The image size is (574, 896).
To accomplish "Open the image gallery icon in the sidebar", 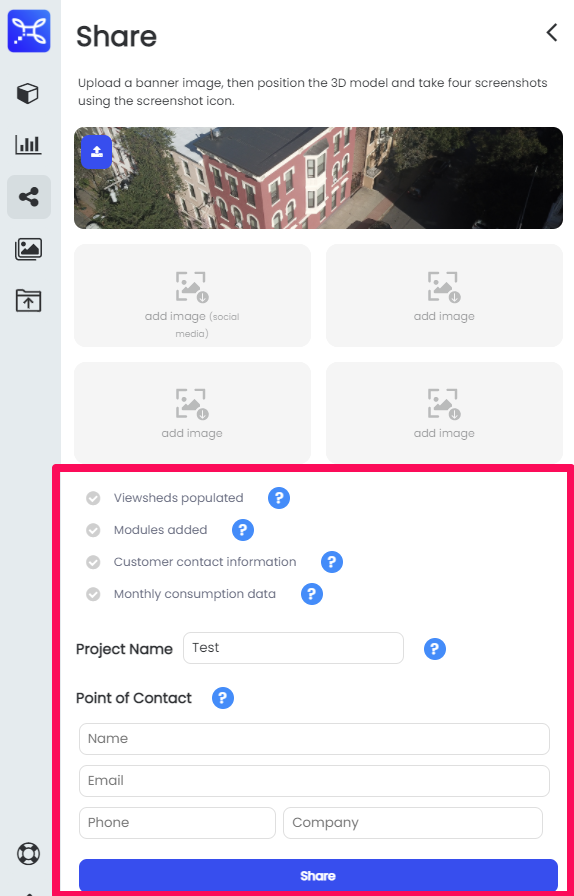I will click(x=28, y=249).
